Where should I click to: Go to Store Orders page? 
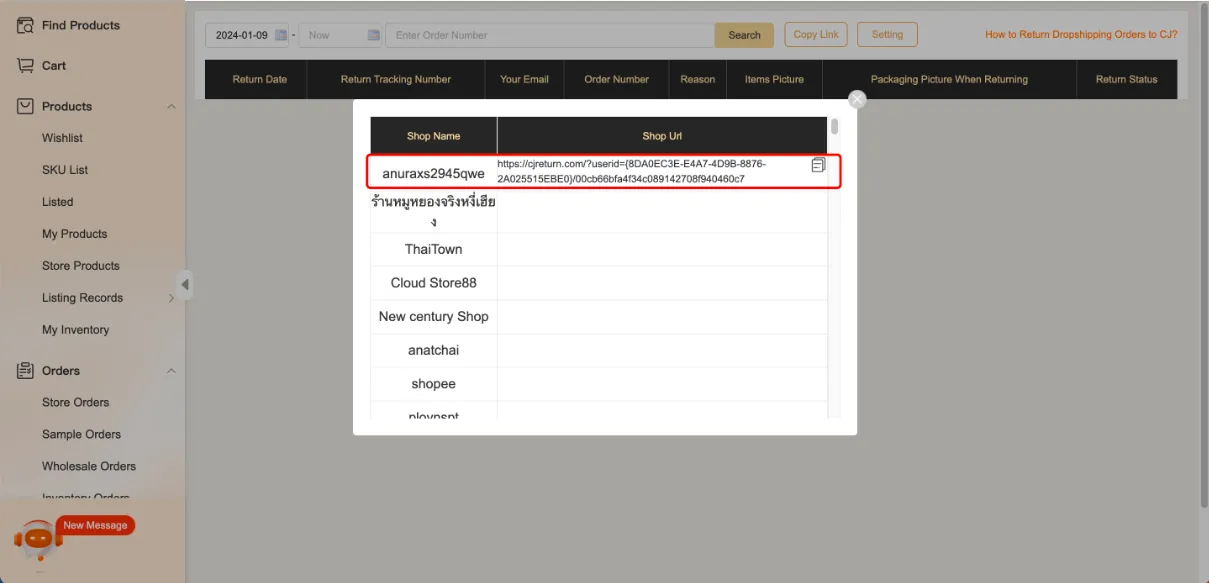[75, 402]
